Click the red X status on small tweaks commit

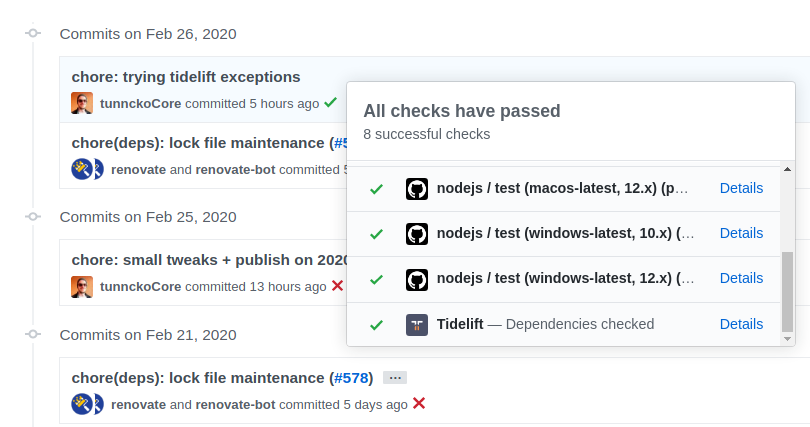pos(337,286)
